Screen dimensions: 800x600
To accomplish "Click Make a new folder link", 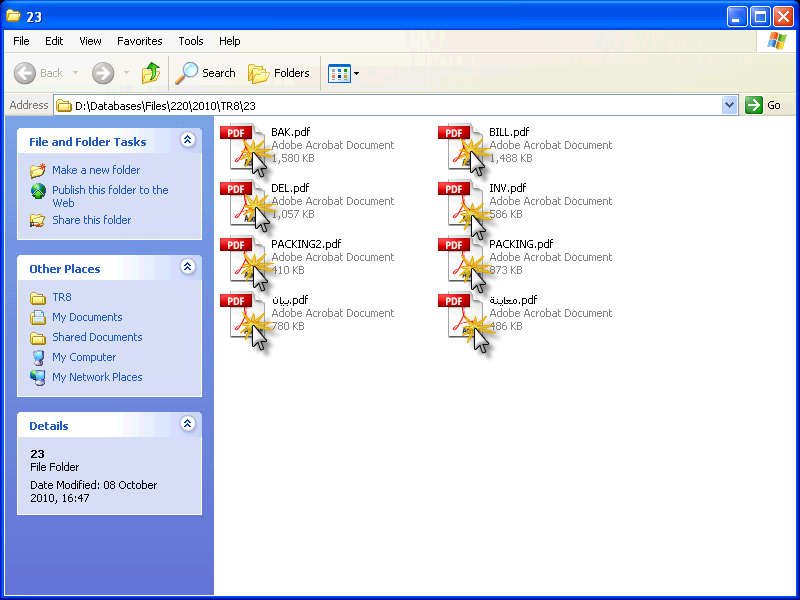I will [96, 170].
